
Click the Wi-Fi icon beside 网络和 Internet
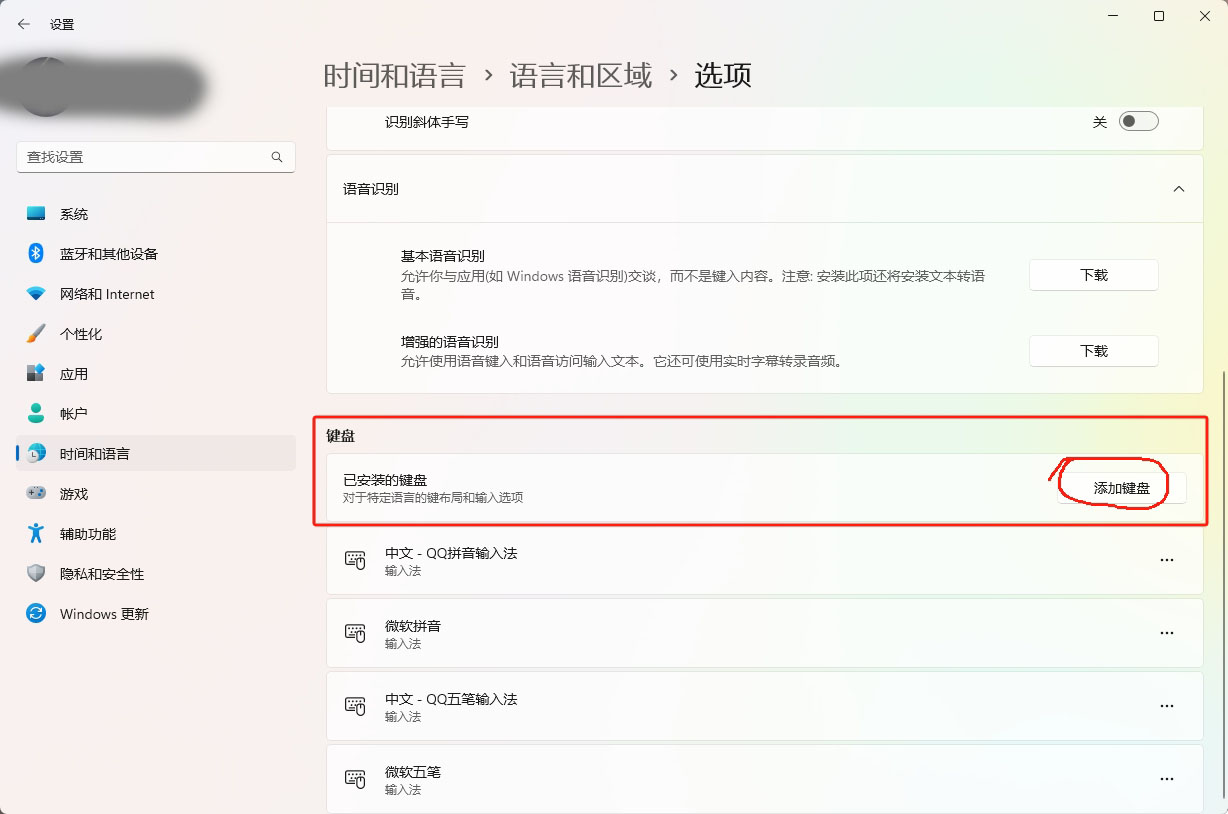[x=36, y=294]
